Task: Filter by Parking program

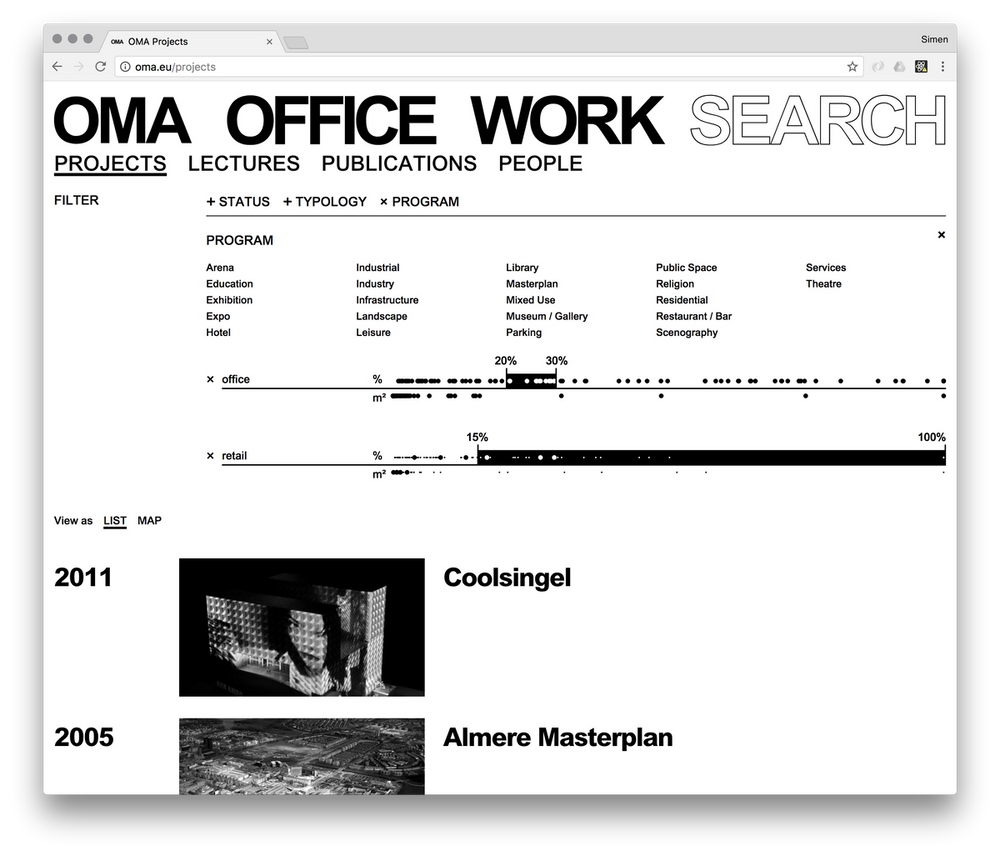Action: 524,333
